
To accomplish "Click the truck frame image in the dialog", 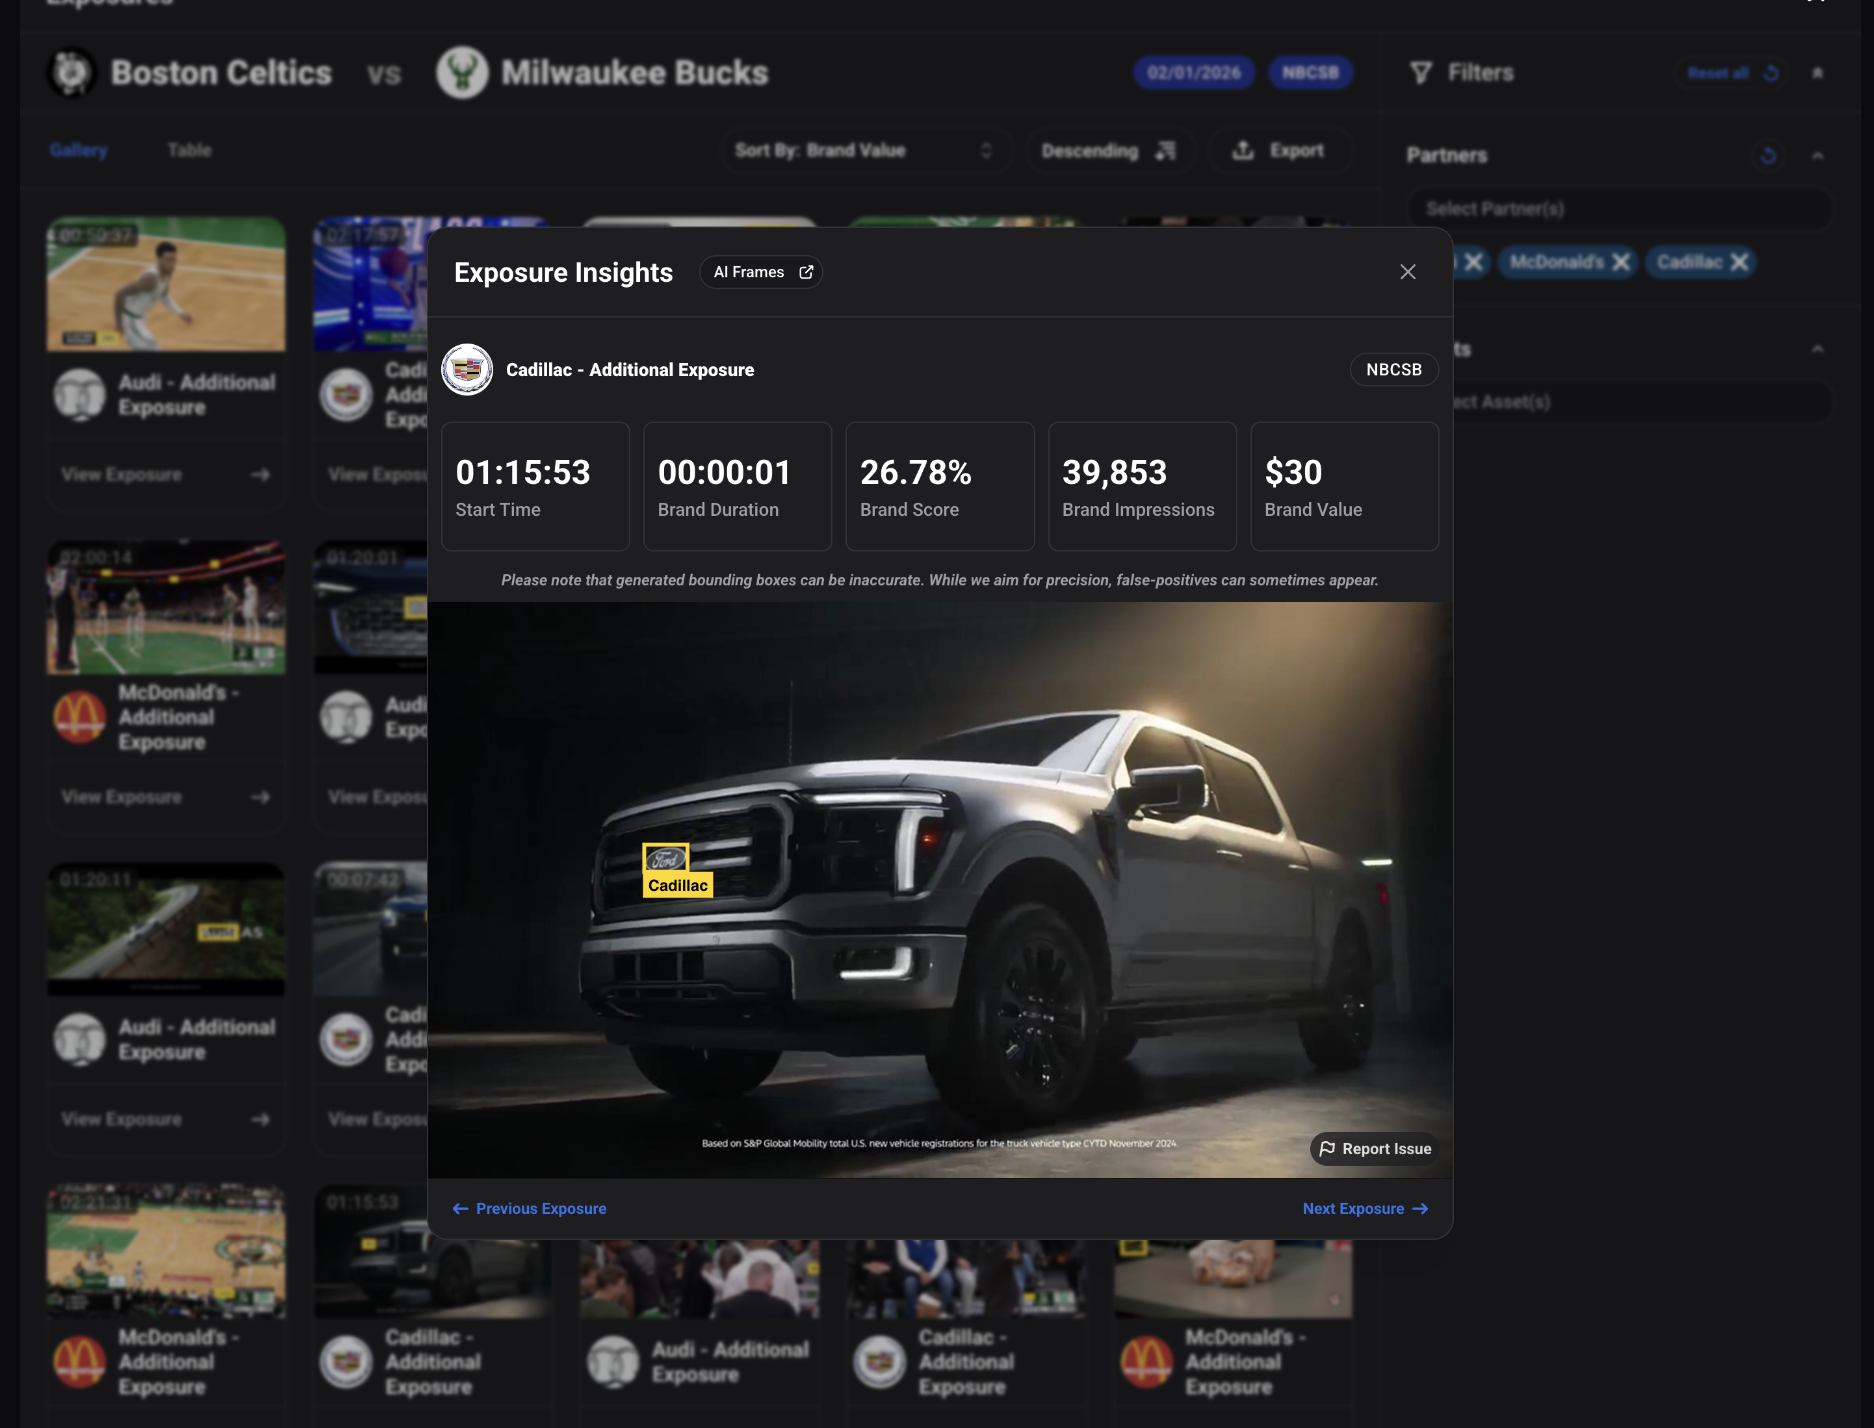I will coord(940,890).
